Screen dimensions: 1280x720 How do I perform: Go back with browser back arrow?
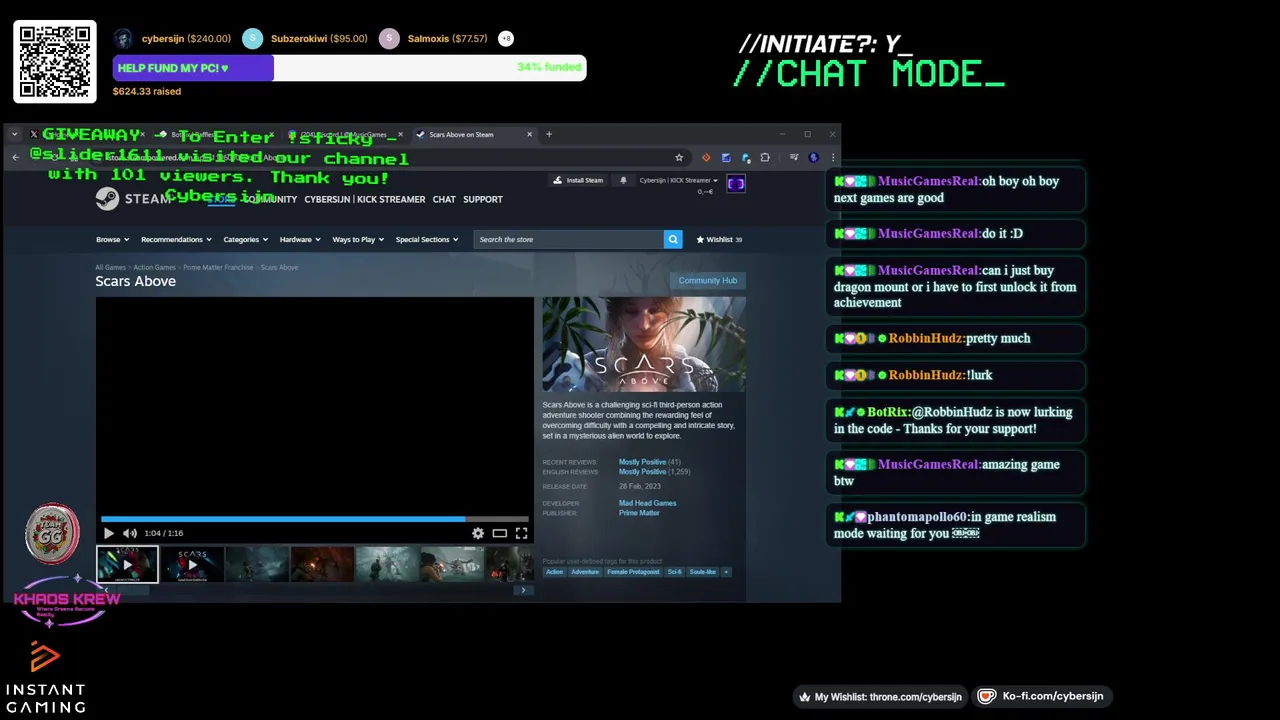coord(15,157)
